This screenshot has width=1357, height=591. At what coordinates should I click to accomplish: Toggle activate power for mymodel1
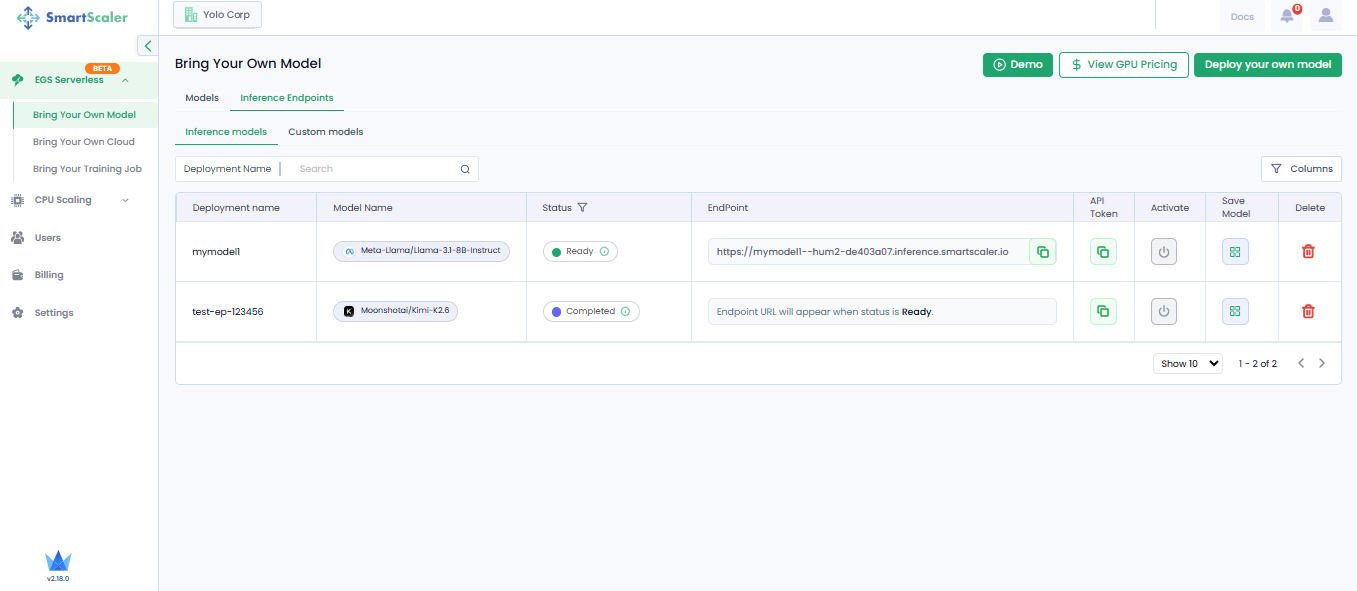tap(1164, 252)
